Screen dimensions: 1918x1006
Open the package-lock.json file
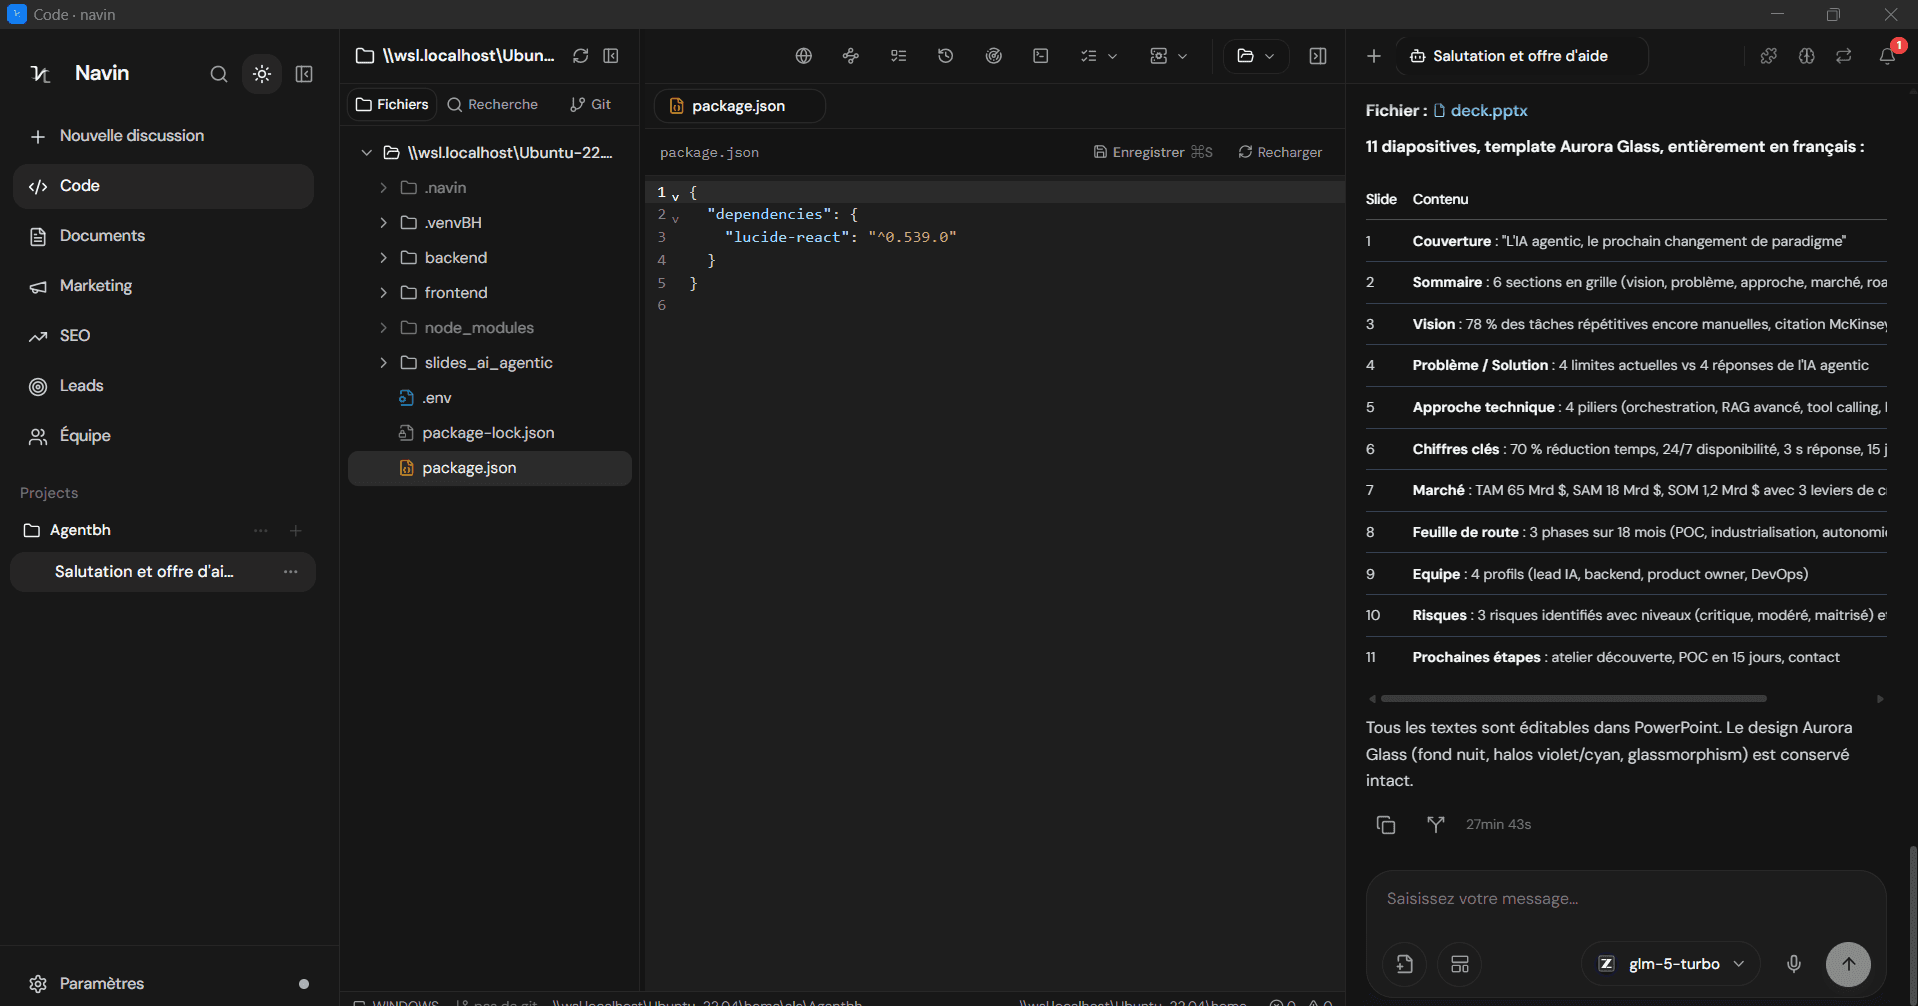tap(490, 433)
